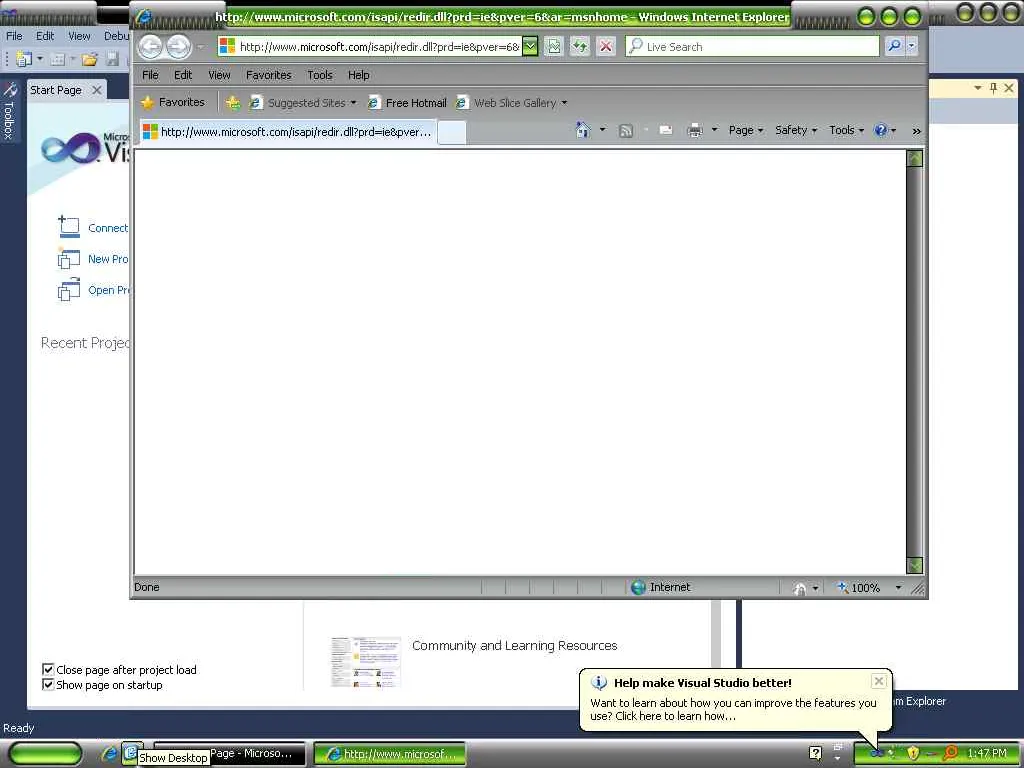Click the Add to Favorites Bar icon
Image resolution: width=1024 pixels, height=768 pixels.
click(x=232, y=103)
